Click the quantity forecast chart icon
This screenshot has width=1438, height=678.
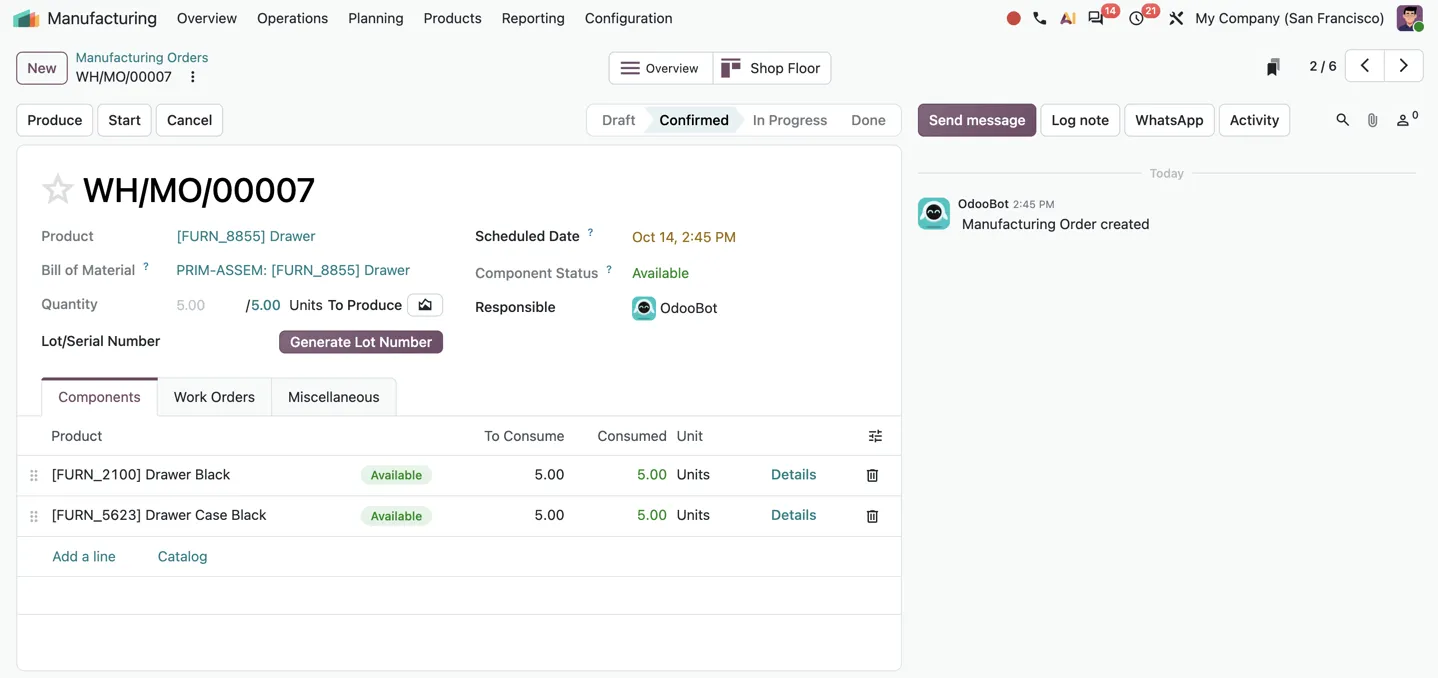[x=425, y=305]
